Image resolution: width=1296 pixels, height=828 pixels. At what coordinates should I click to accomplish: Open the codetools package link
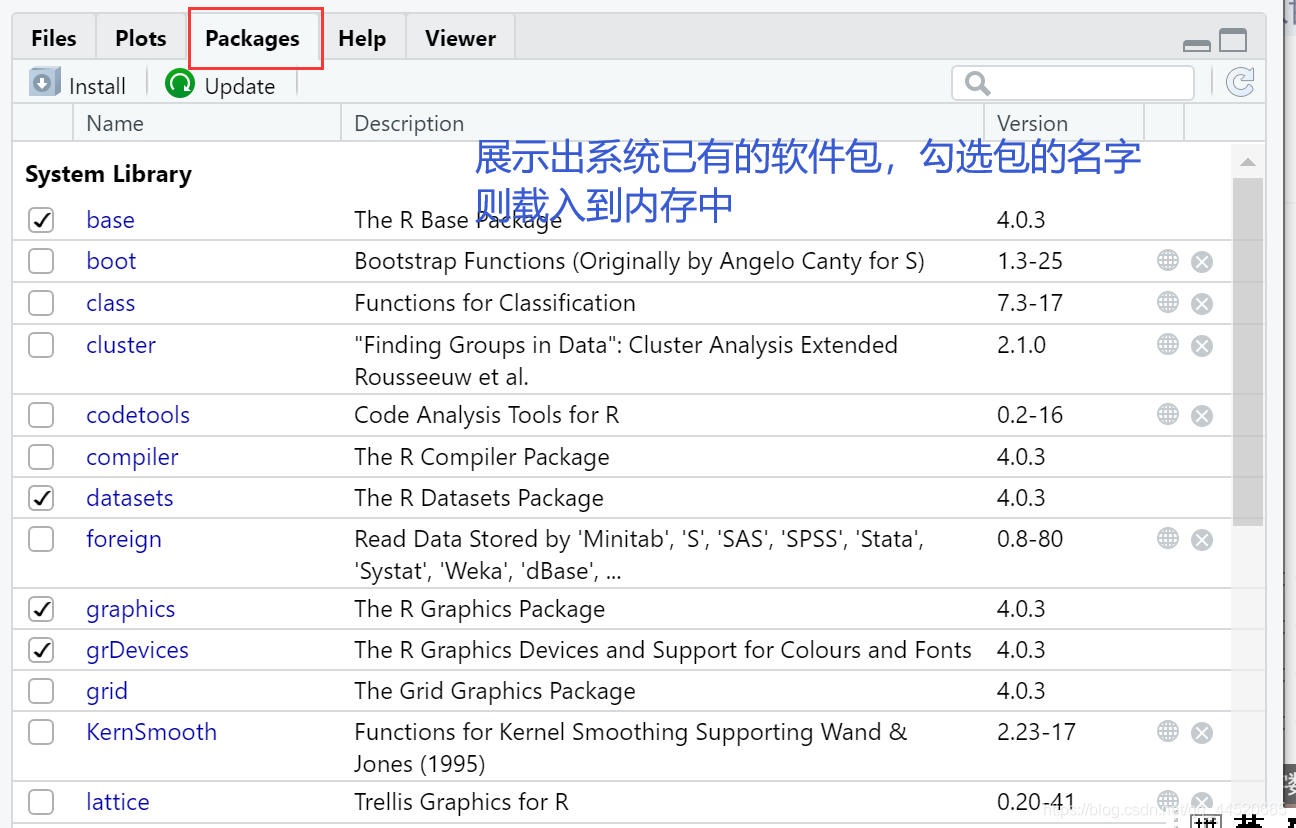[x=138, y=415]
